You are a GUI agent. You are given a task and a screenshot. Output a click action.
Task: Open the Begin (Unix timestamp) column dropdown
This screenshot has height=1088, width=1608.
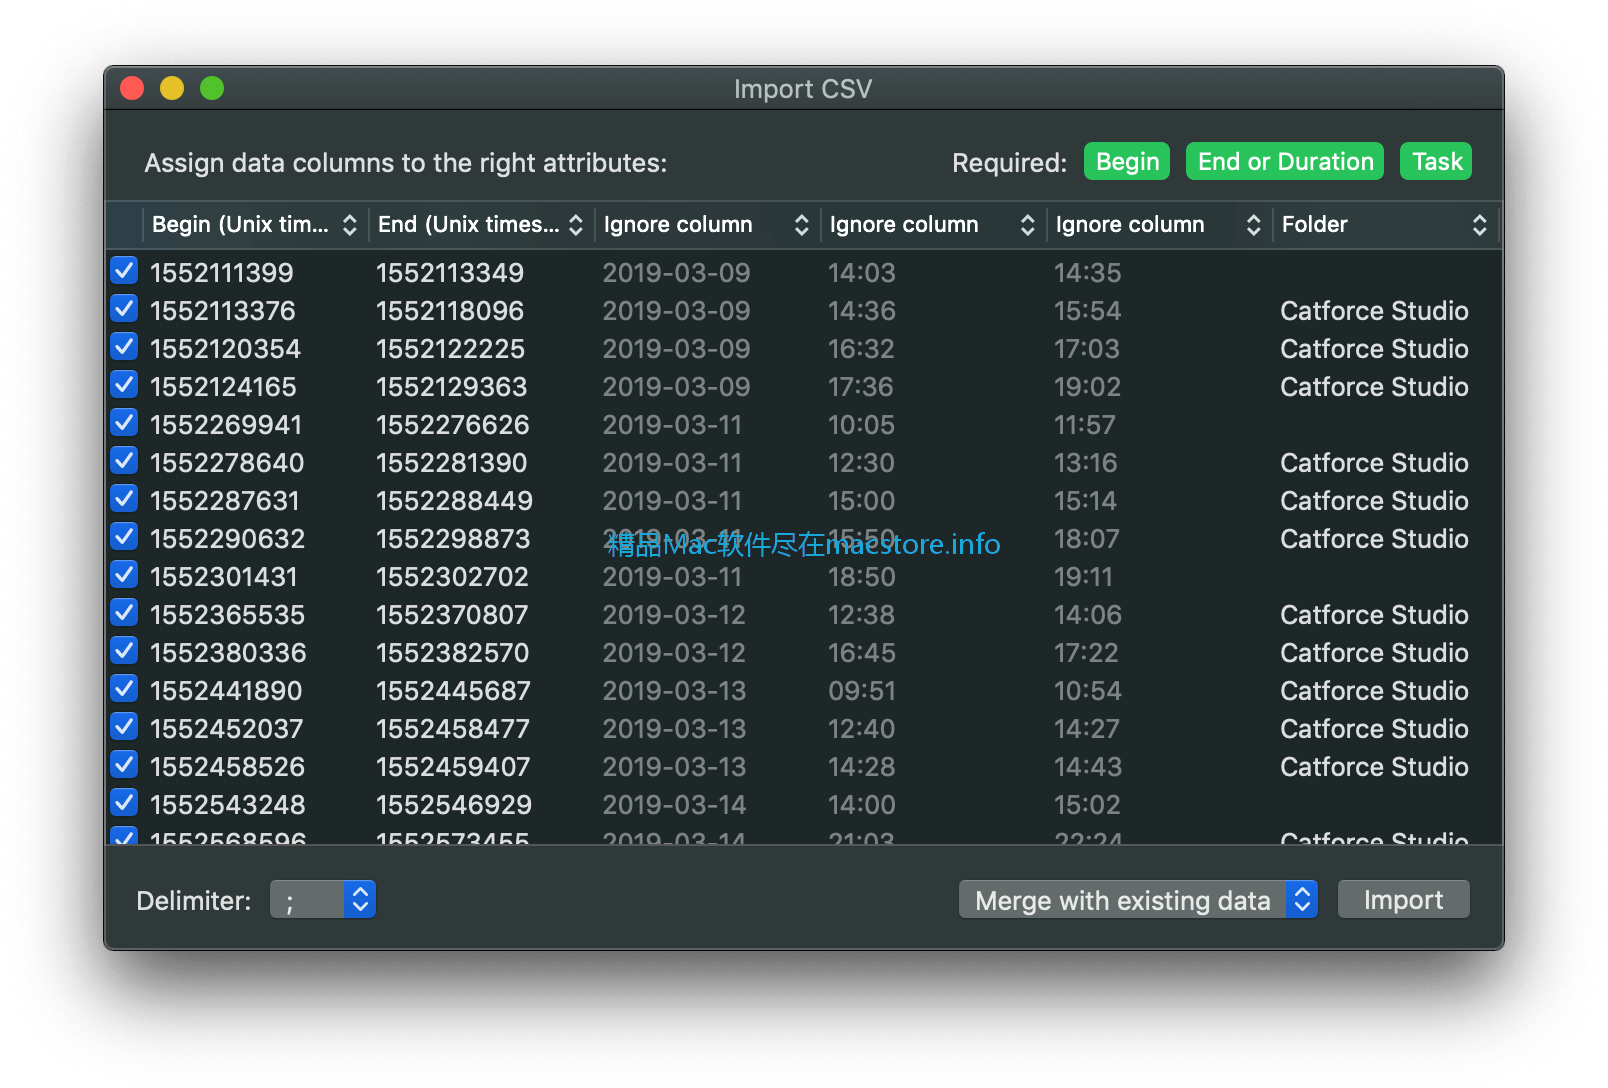click(254, 225)
